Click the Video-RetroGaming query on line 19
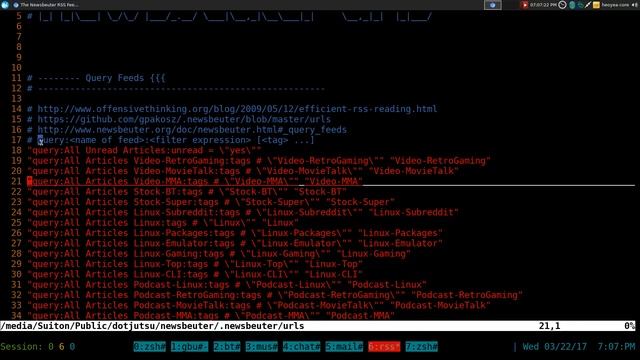640x360 pixels. point(259,161)
